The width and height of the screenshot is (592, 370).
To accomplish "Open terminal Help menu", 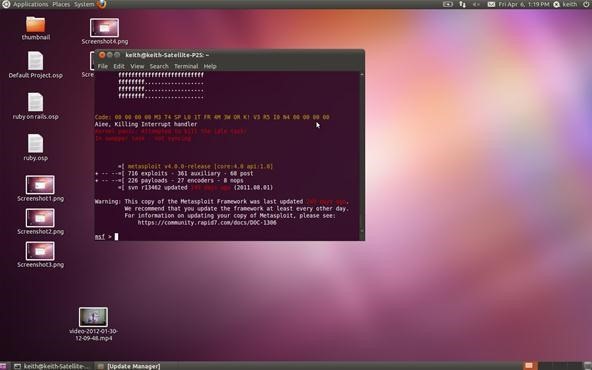I will (210, 66).
